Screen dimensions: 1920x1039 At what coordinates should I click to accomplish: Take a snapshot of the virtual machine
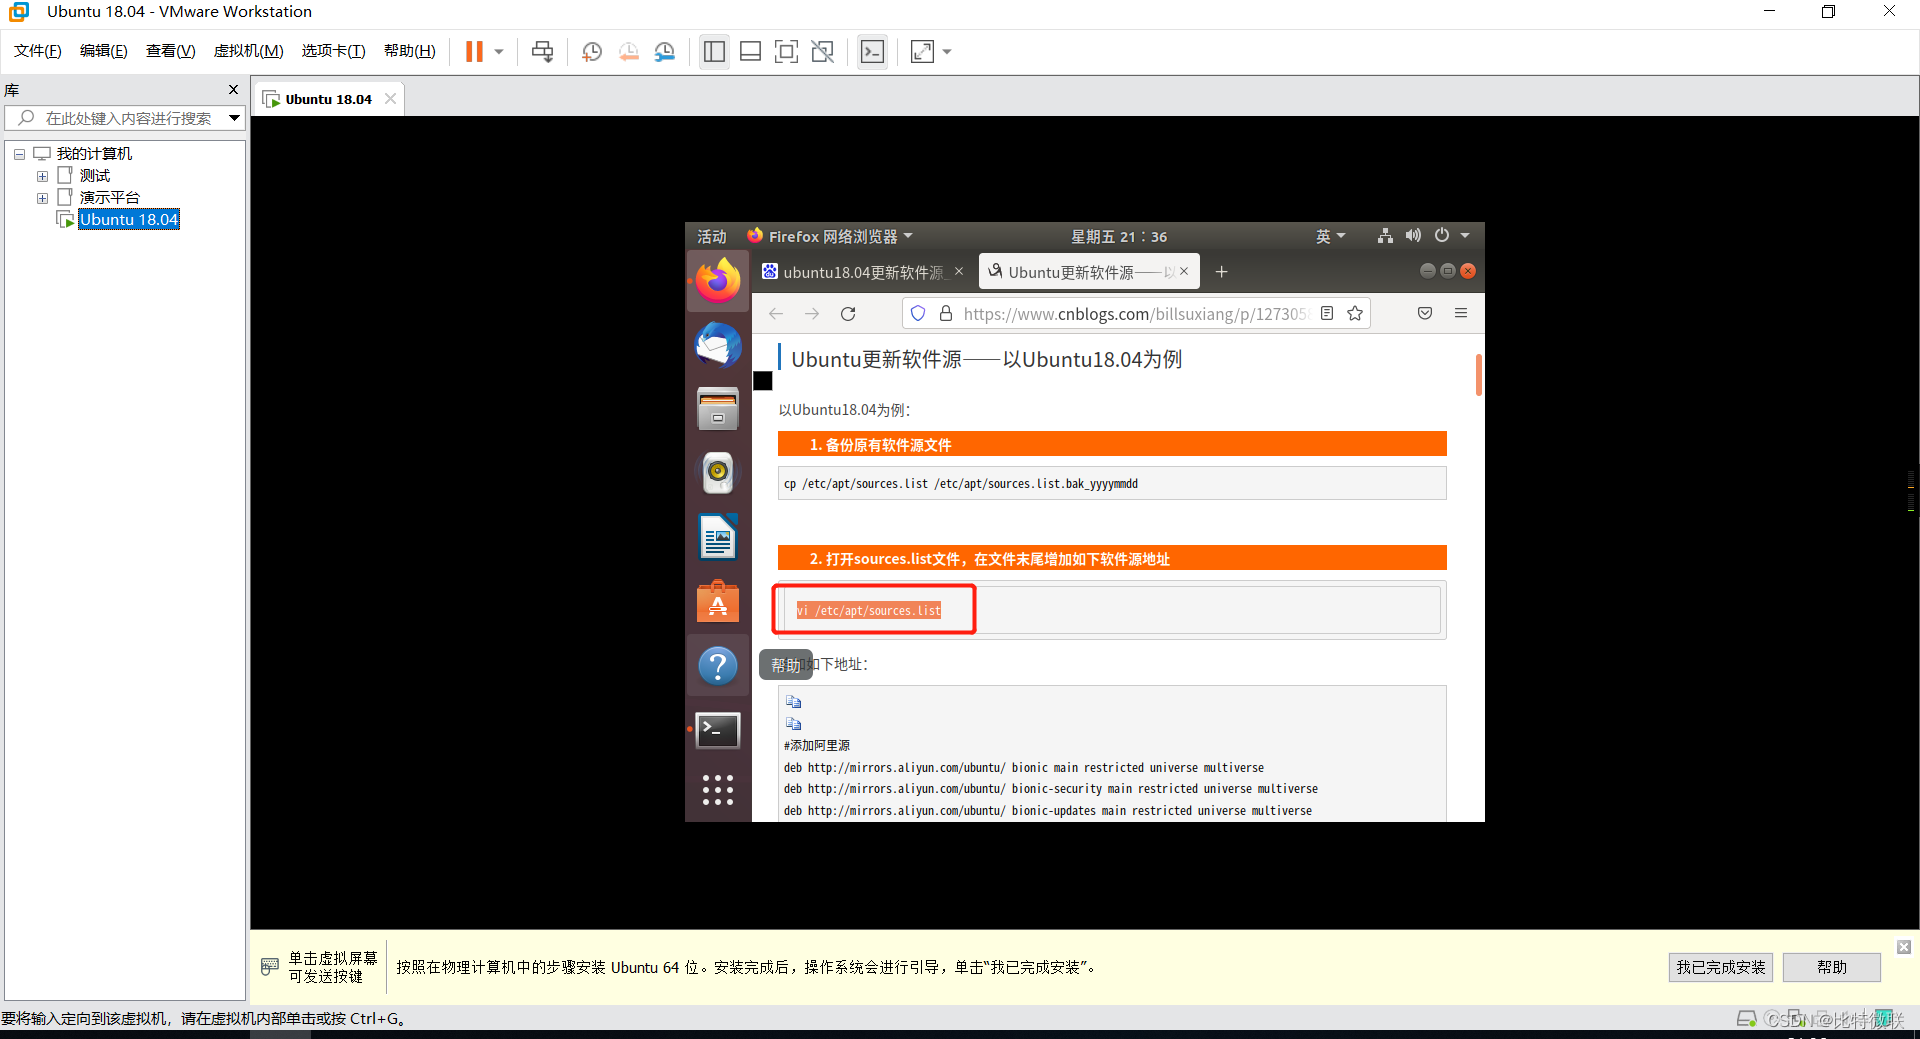pyautogui.click(x=591, y=51)
